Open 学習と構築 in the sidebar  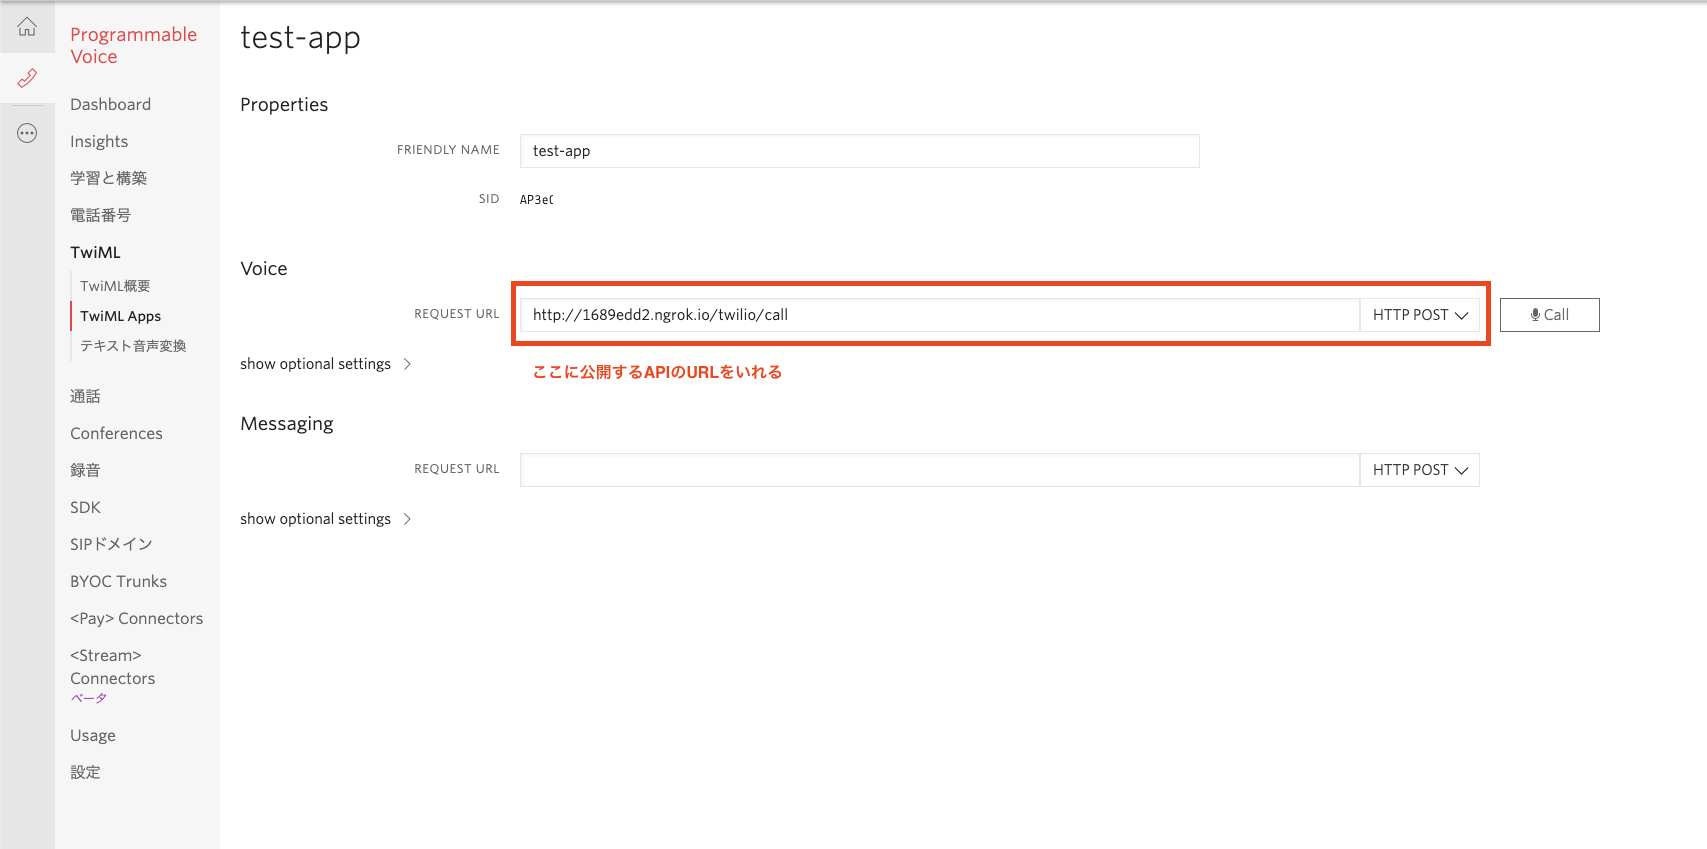[x=108, y=178]
